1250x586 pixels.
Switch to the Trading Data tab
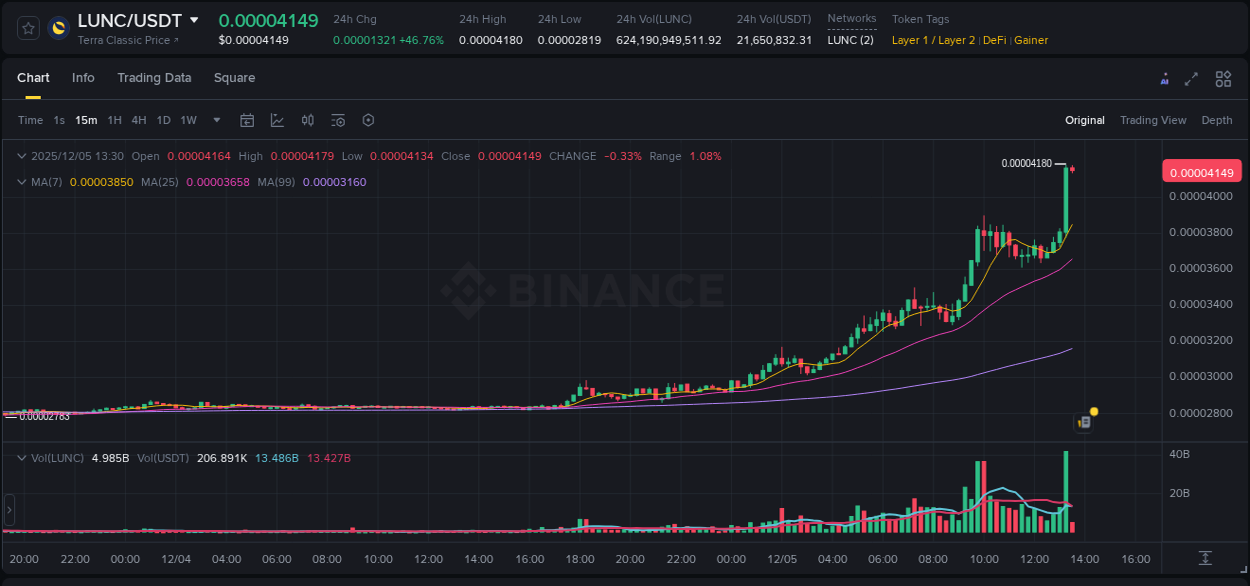(154, 78)
